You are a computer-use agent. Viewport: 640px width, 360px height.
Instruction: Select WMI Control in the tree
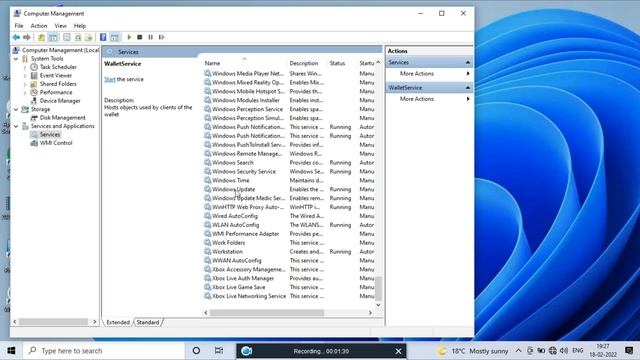[56, 143]
